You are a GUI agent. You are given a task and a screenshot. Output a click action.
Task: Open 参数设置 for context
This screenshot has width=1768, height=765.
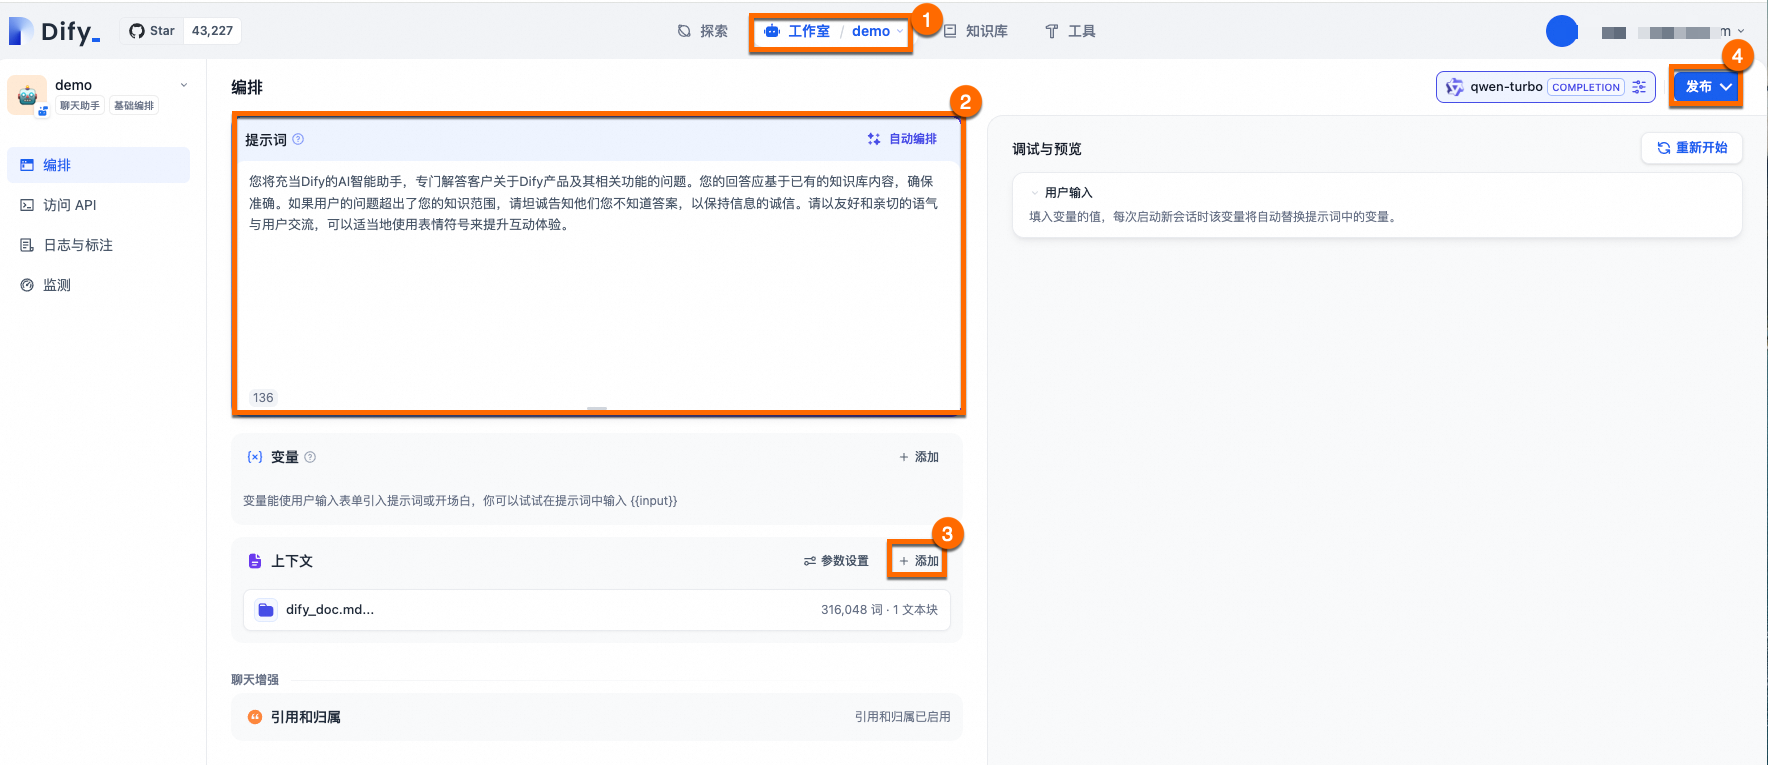pyautogui.click(x=837, y=561)
